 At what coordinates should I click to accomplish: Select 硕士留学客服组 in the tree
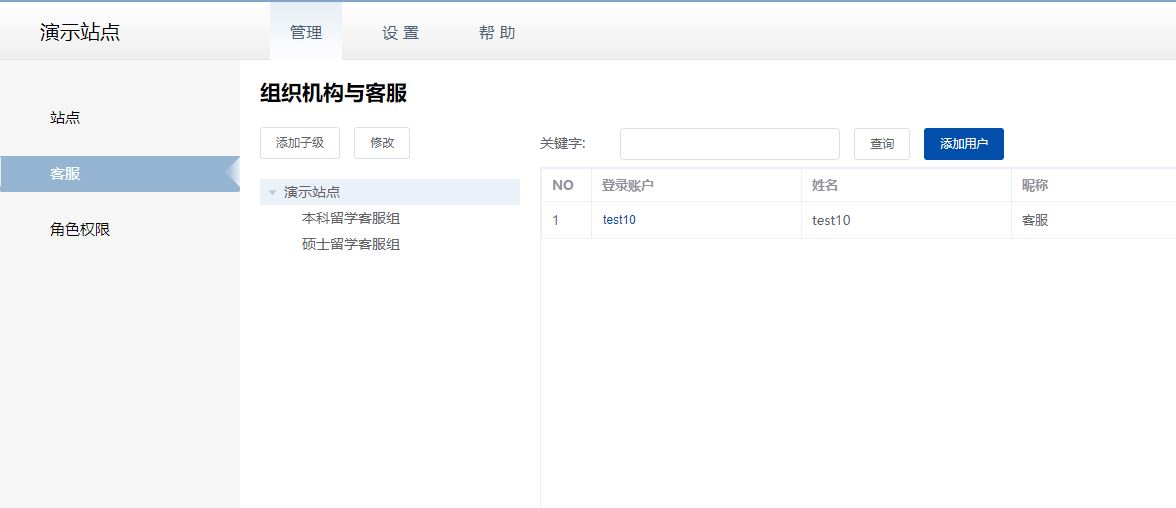351,245
